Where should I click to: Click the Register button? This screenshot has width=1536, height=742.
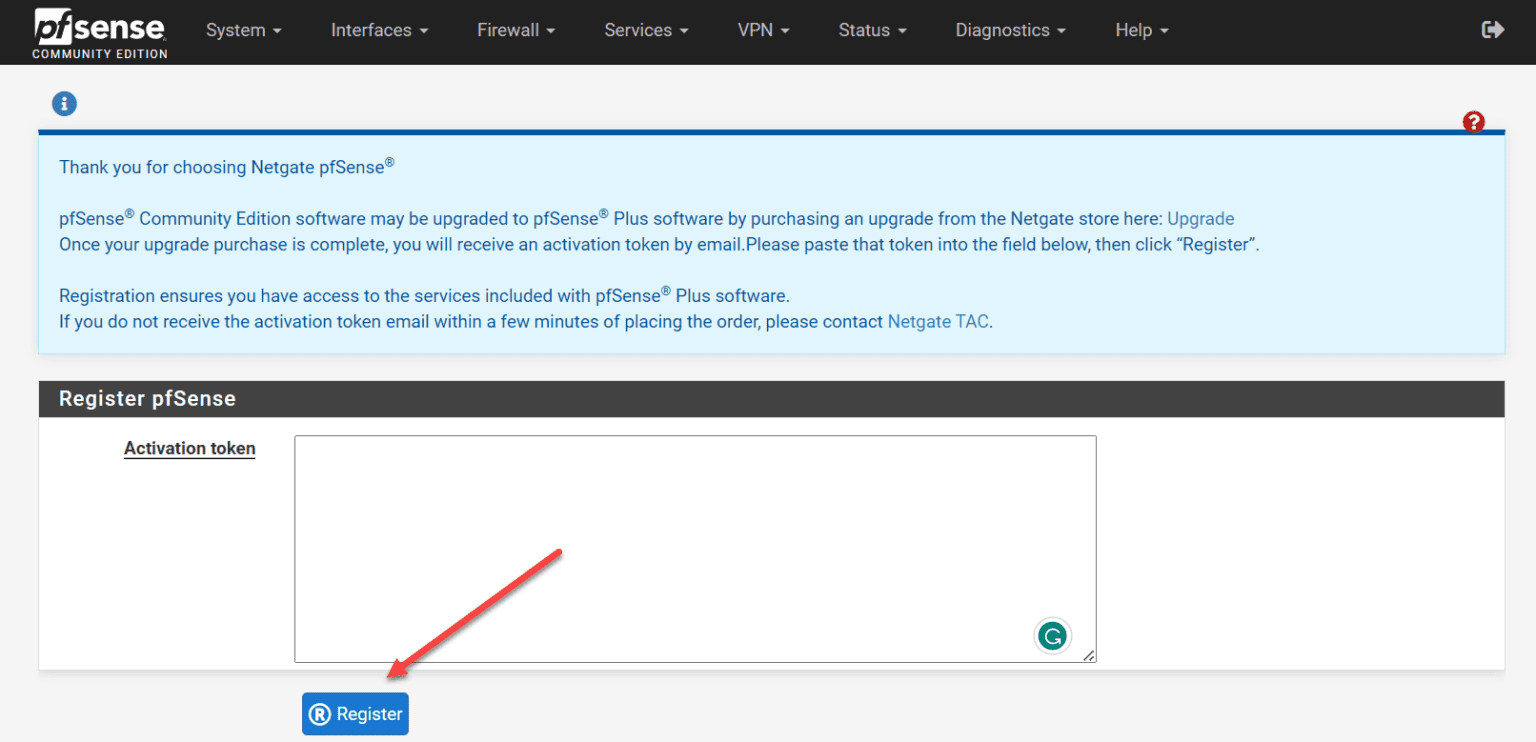tap(355, 713)
